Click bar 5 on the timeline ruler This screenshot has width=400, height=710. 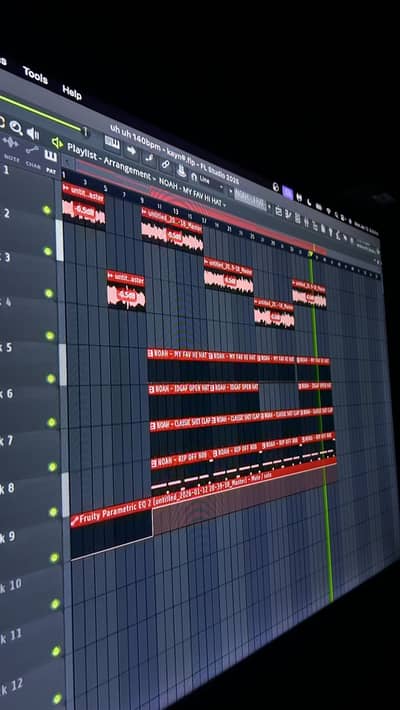click(105, 188)
